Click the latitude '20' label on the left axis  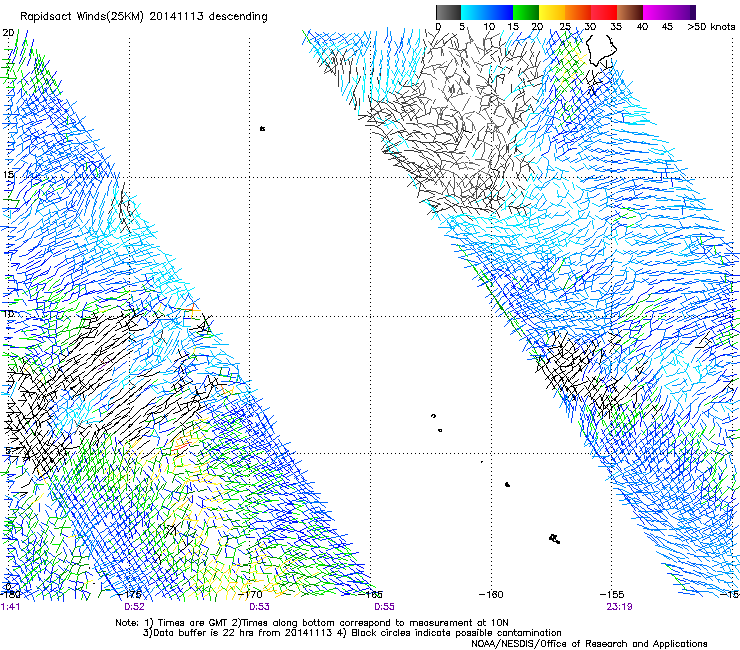coord(8,33)
